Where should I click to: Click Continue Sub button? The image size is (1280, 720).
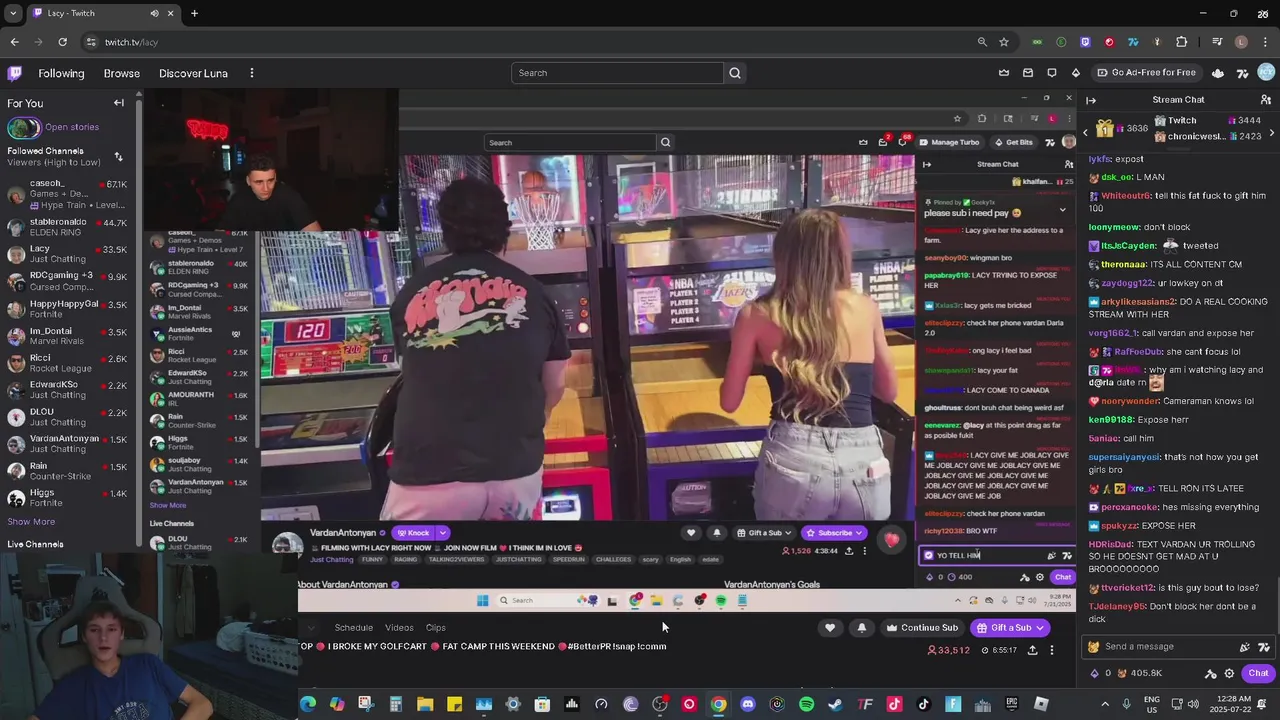click(921, 628)
